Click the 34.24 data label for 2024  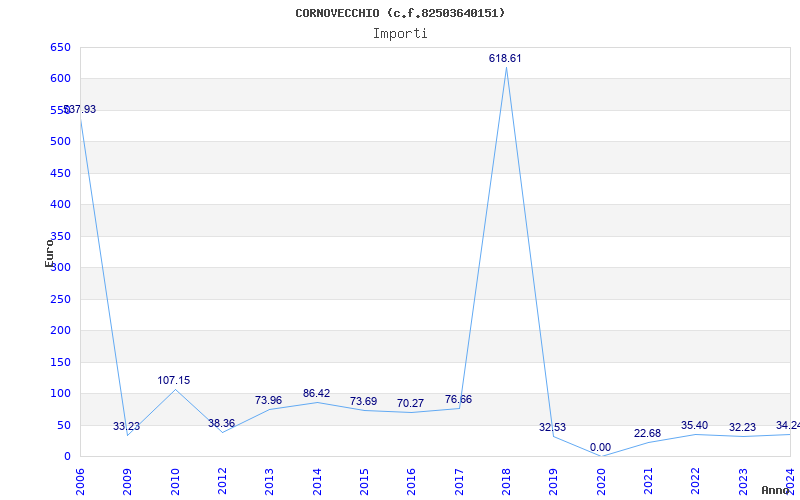[788, 426]
